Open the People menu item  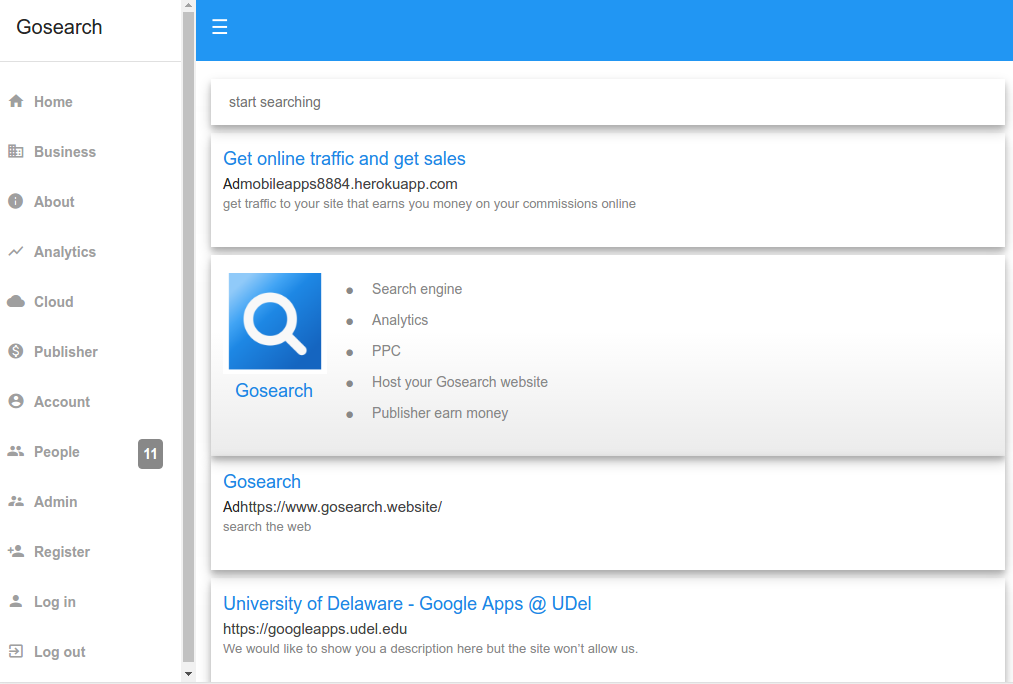point(56,452)
